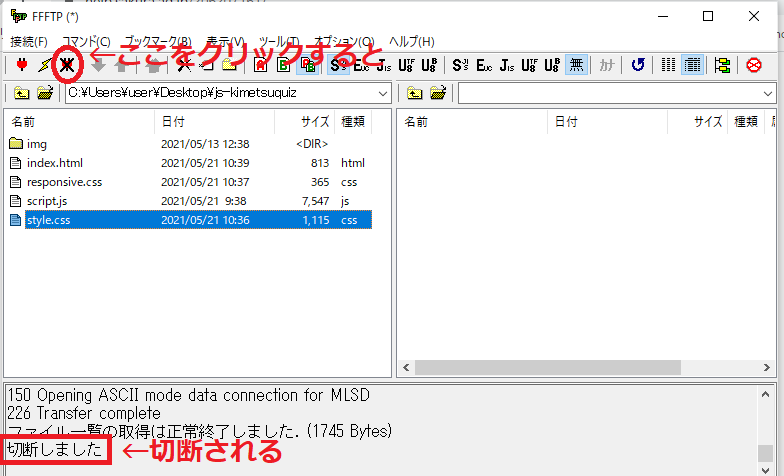Switch to details view icon
Viewport: 784px width, 476px height.
click(x=692, y=64)
